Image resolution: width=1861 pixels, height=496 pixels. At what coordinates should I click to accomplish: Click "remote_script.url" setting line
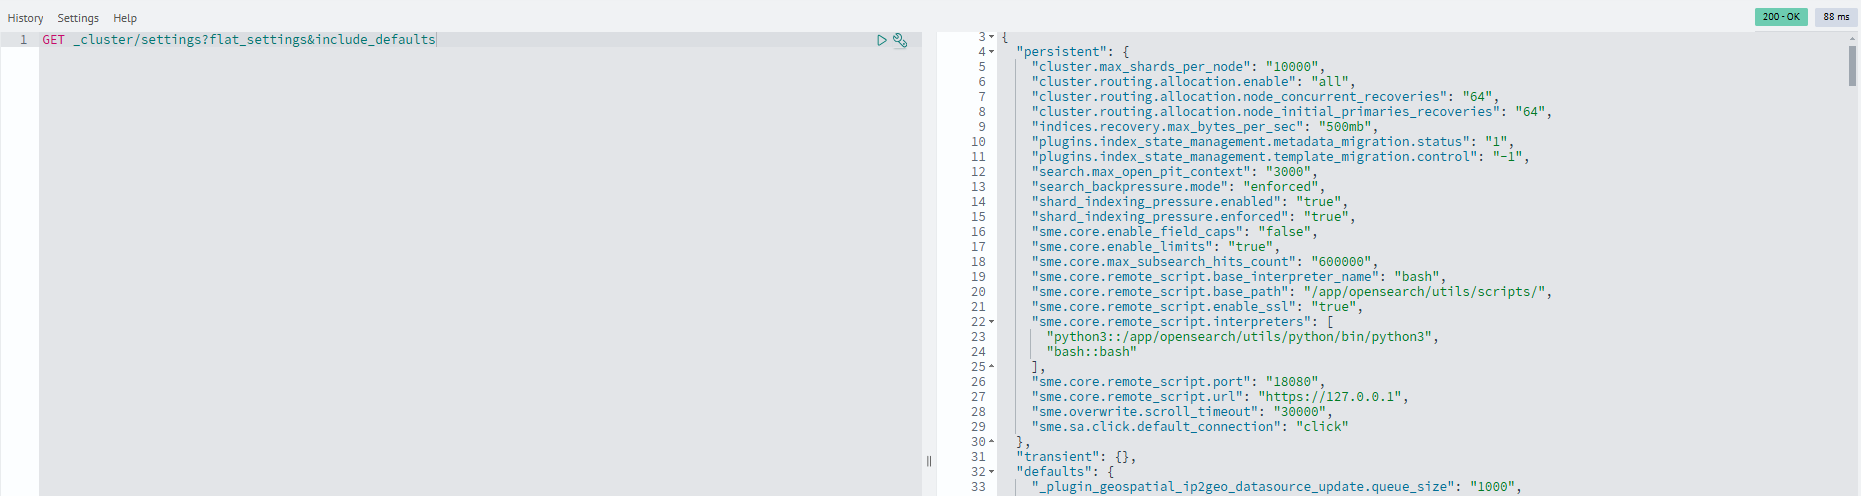tap(1220, 397)
